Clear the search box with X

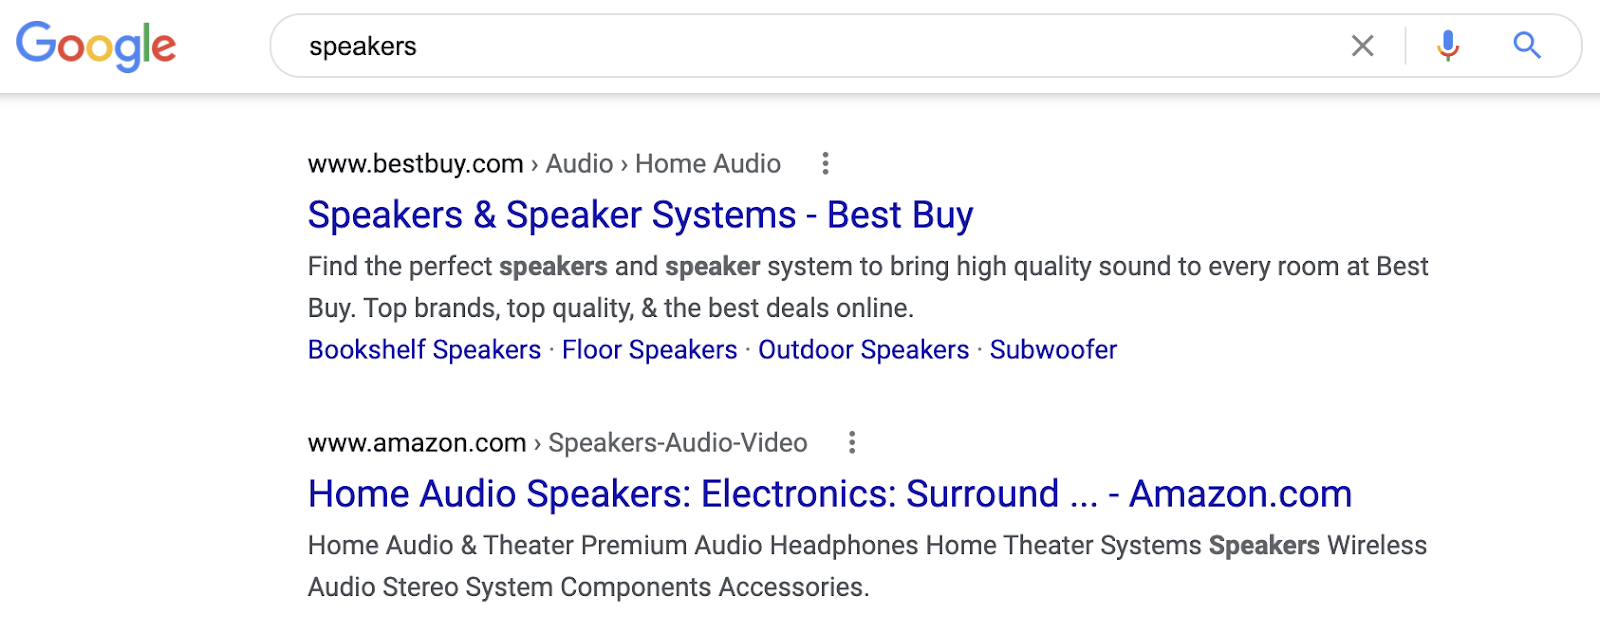pos(1362,46)
